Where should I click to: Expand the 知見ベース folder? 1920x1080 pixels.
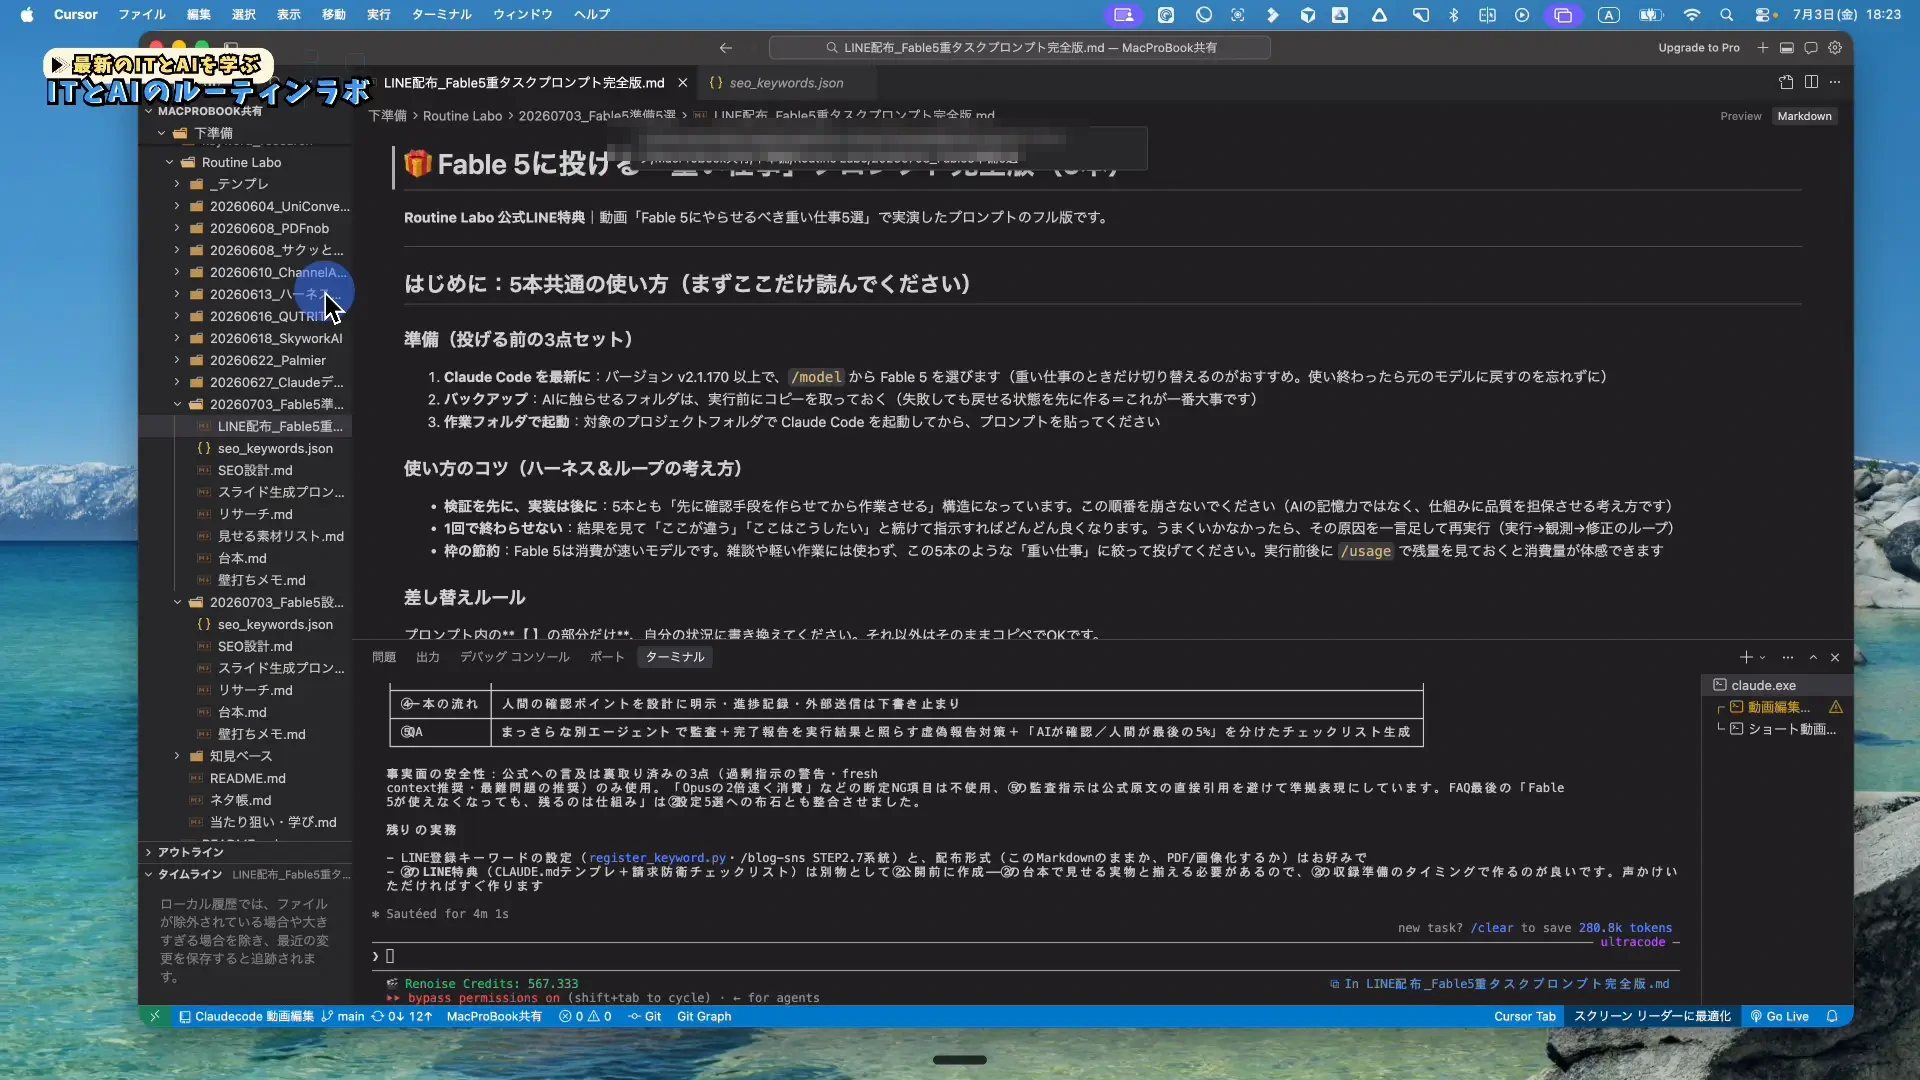pos(240,756)
